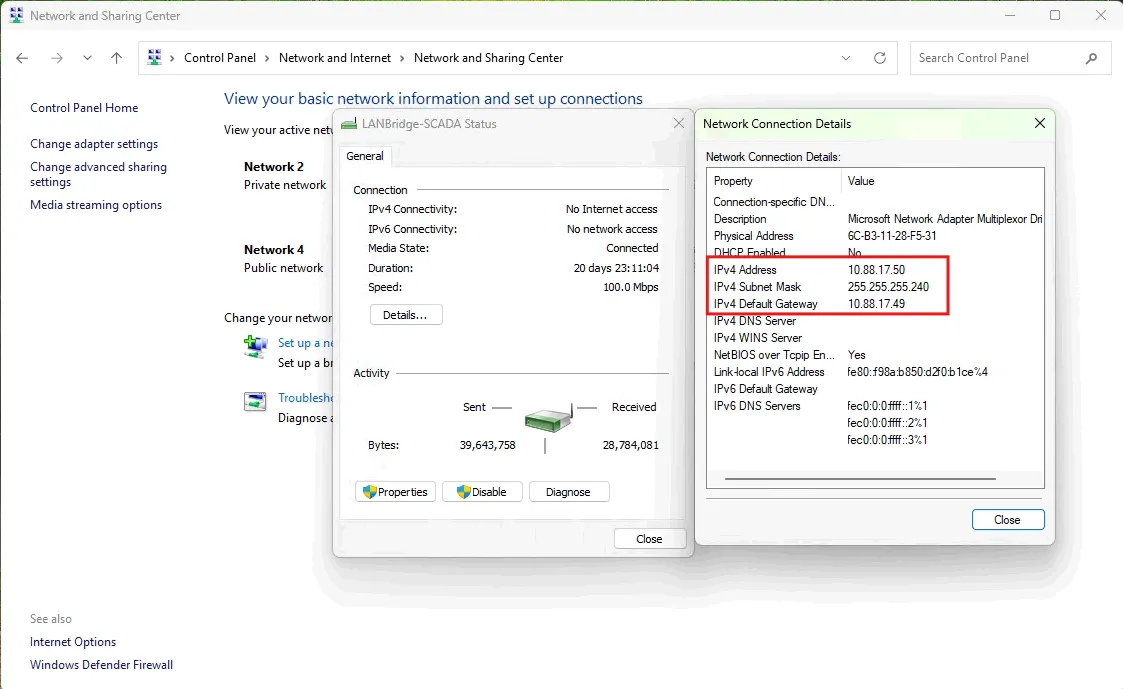The height and width of the screenshot is (689, 1123).
Task: Refresh the Network and Sharing Center
Action: 880,58
